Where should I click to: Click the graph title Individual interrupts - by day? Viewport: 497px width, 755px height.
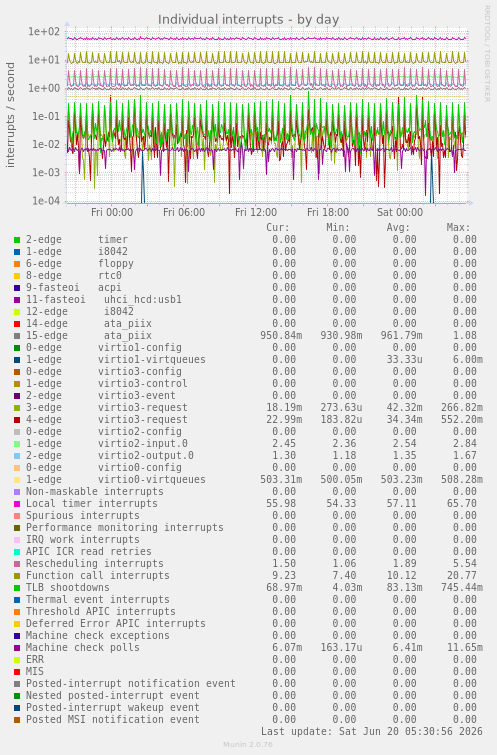click(248, 20)
